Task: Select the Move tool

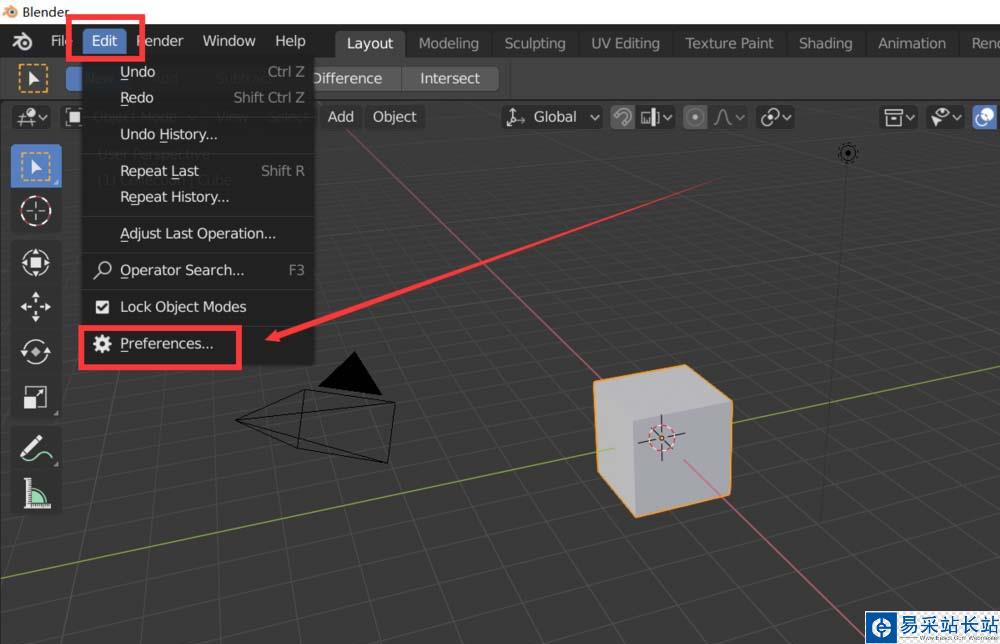Action: tap(36, 307)
